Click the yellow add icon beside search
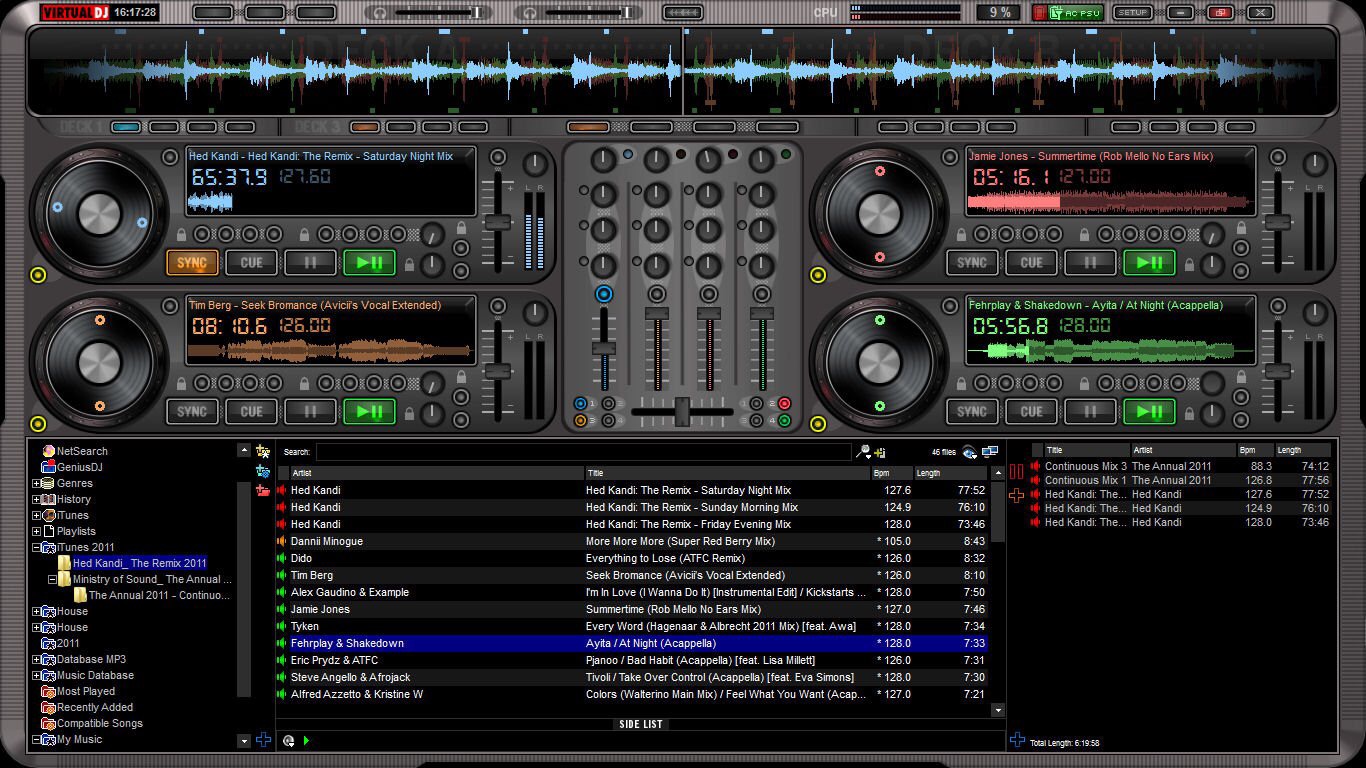The image size is (1366, 768). coord(880,453)
